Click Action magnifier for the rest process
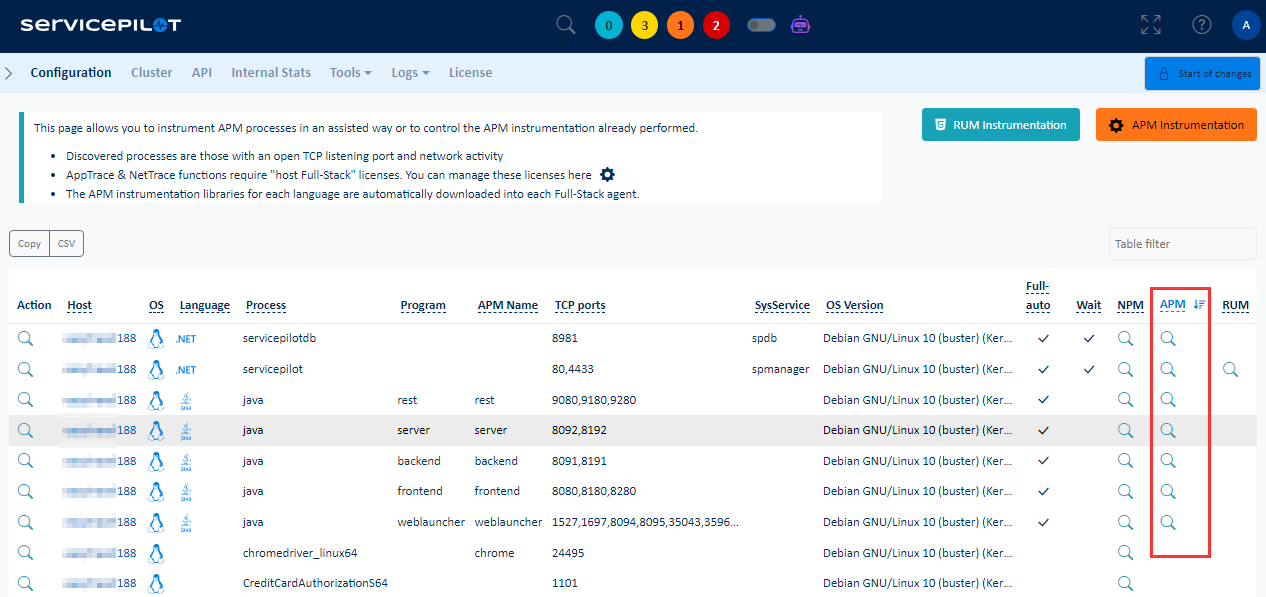 [x=26, y=400]
